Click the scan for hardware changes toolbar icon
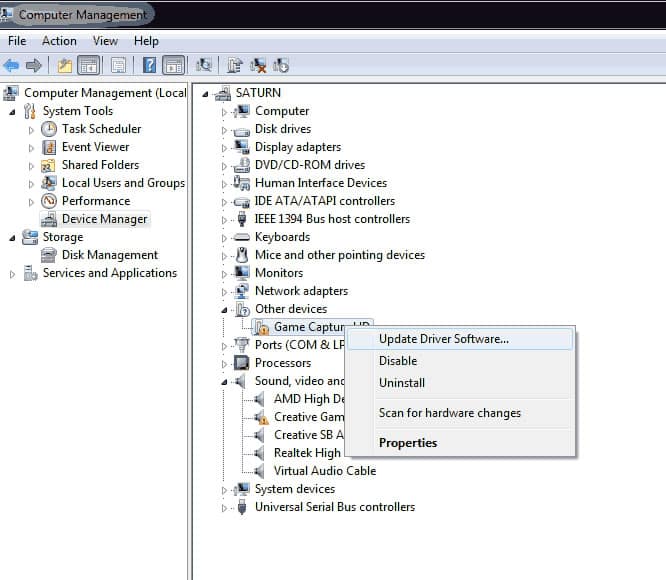 point(204,65)
